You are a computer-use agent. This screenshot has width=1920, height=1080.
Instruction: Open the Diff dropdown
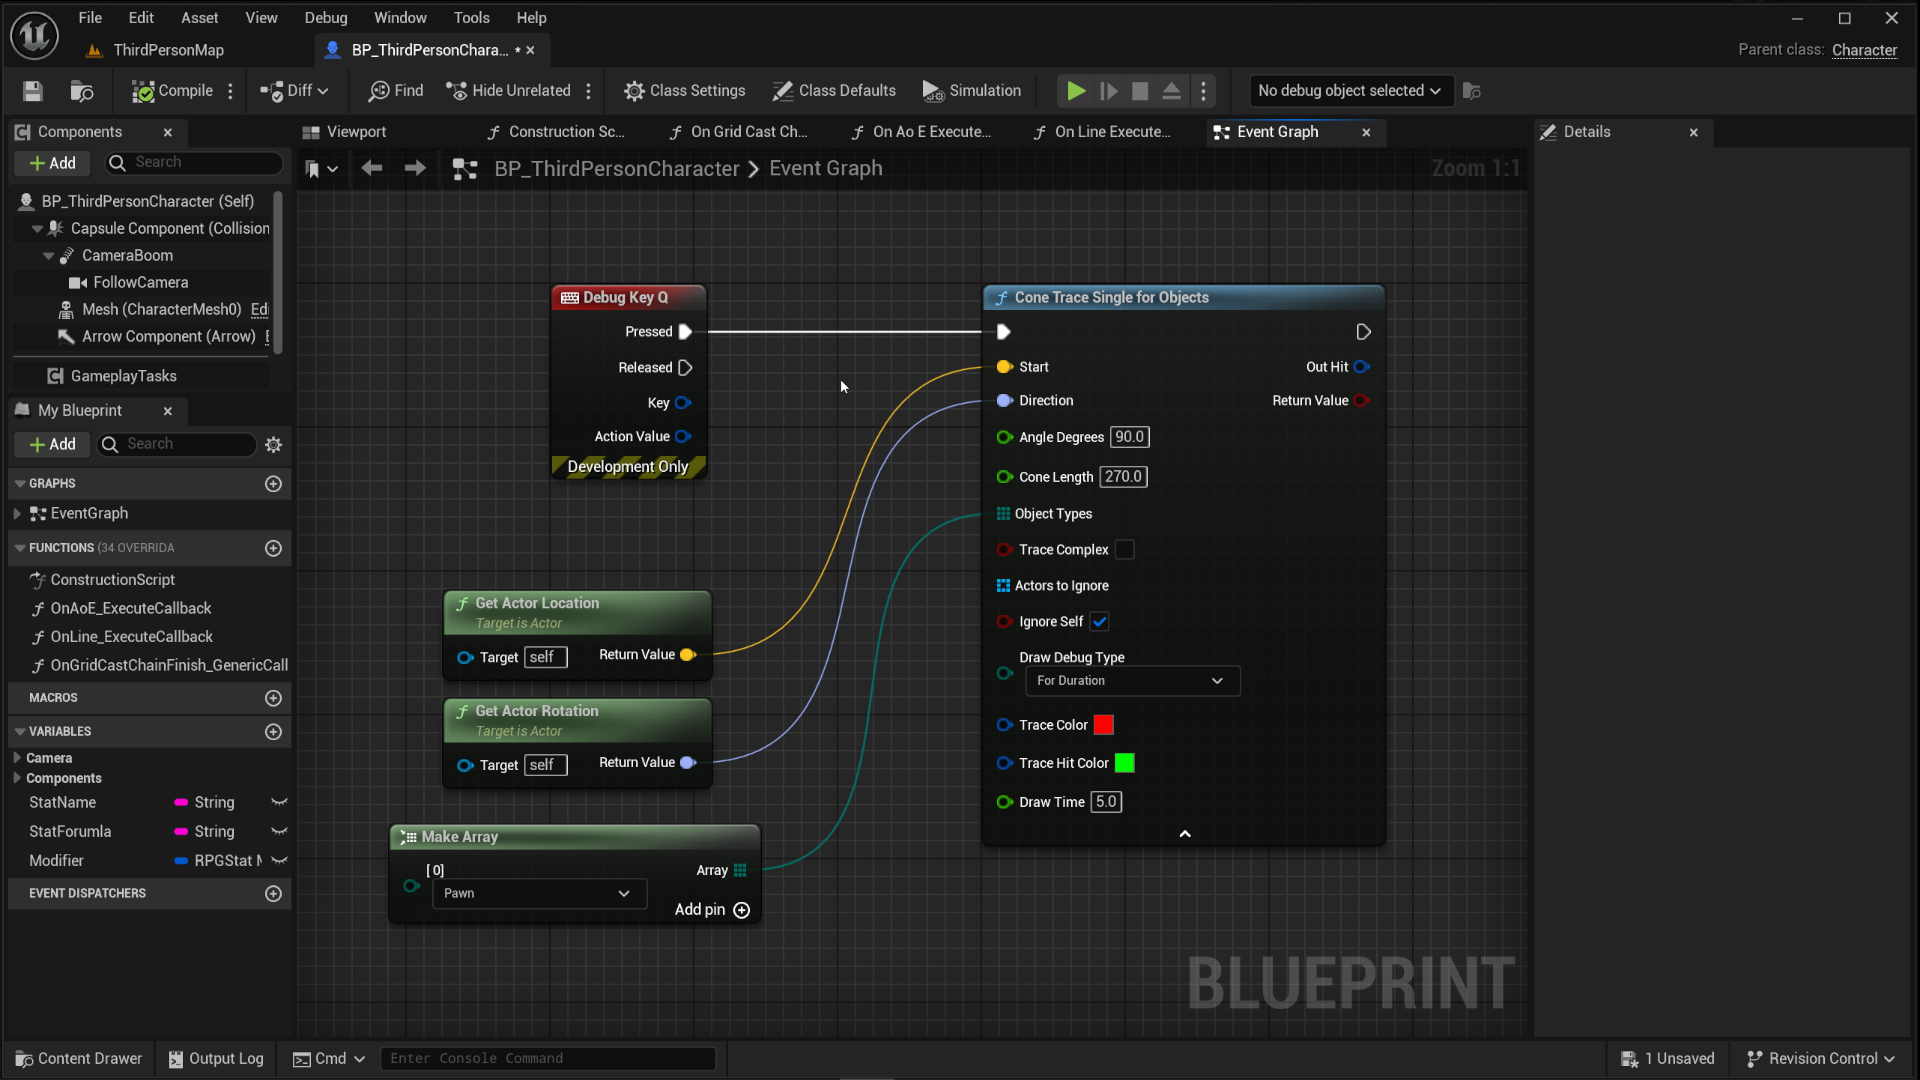pos(294,91)
